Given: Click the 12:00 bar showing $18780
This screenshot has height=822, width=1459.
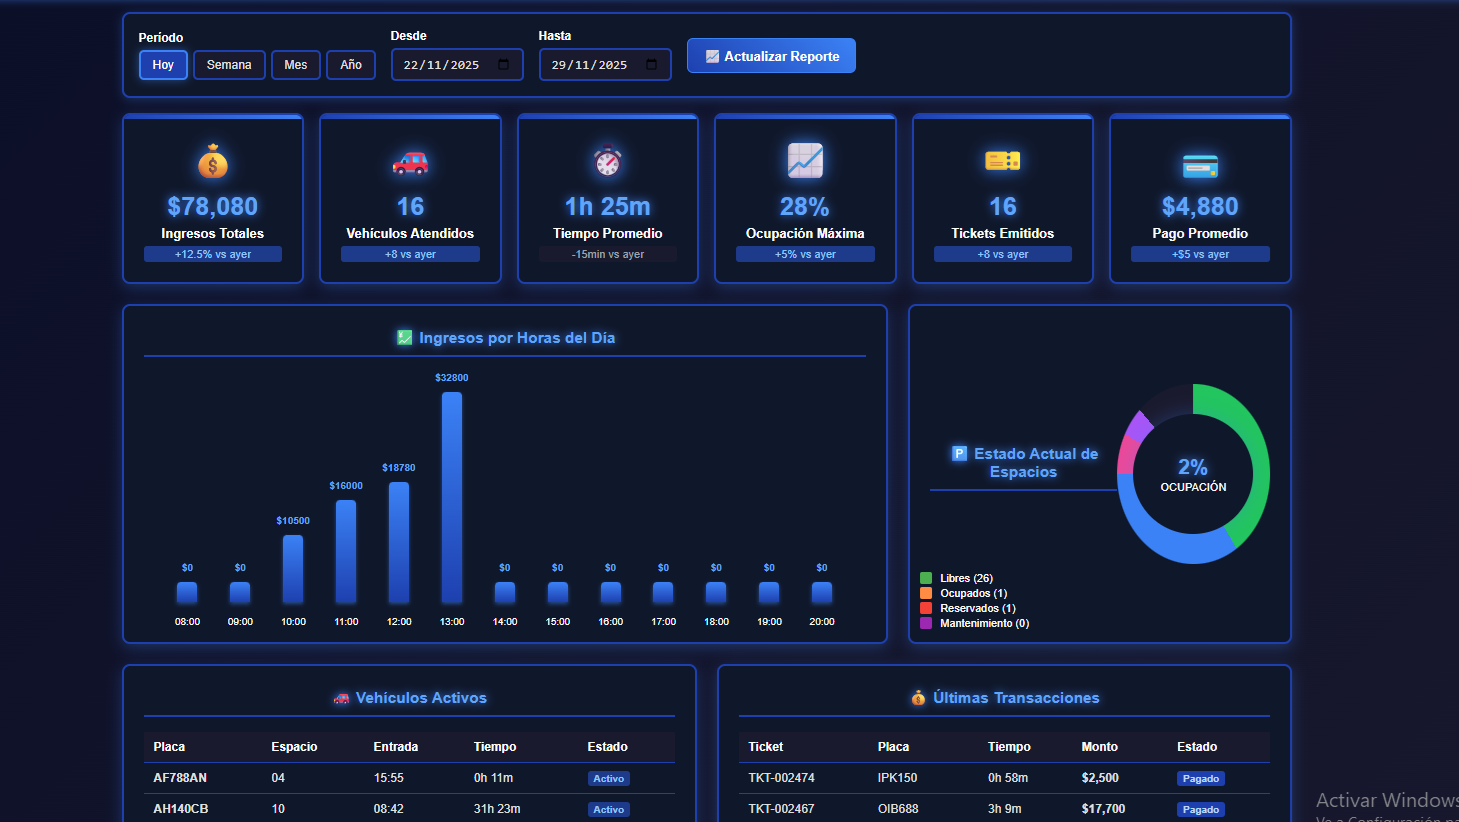Looking at the screenshot, I should click(399, 542).
